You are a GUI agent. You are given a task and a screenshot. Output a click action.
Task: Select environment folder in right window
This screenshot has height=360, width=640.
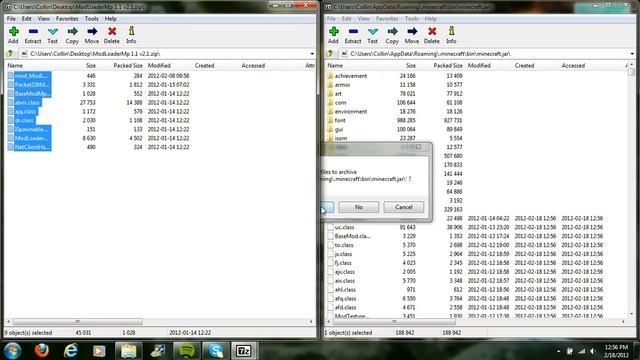tap(351, 111)
